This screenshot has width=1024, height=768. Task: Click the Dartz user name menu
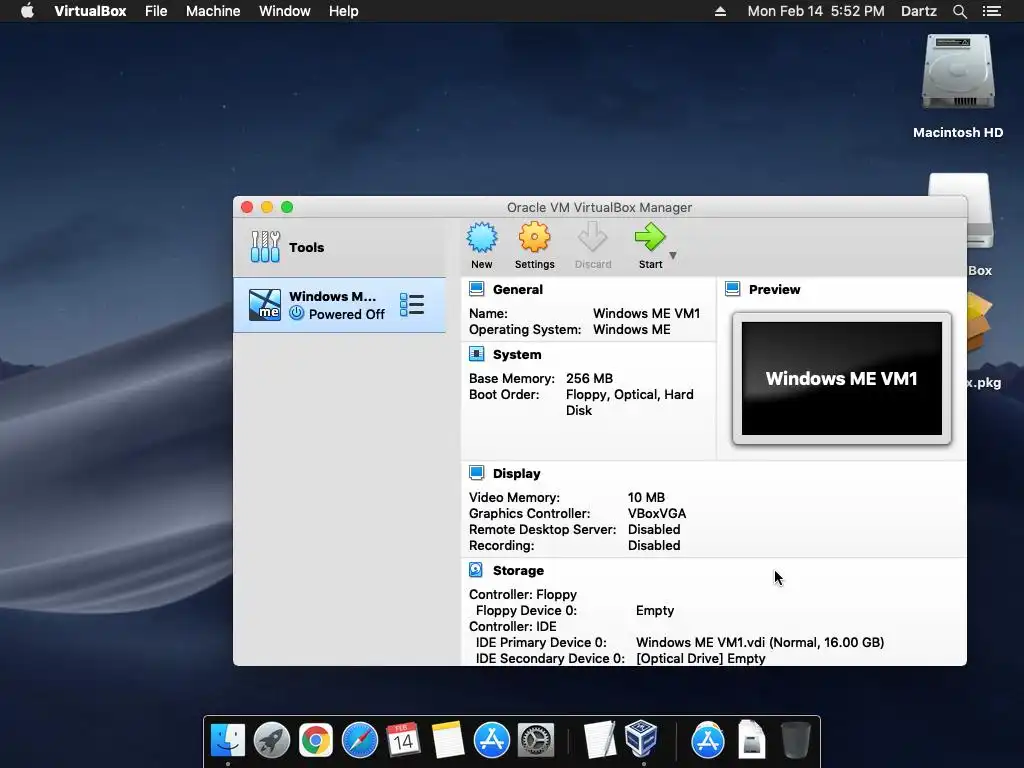[x=919, y=11]
